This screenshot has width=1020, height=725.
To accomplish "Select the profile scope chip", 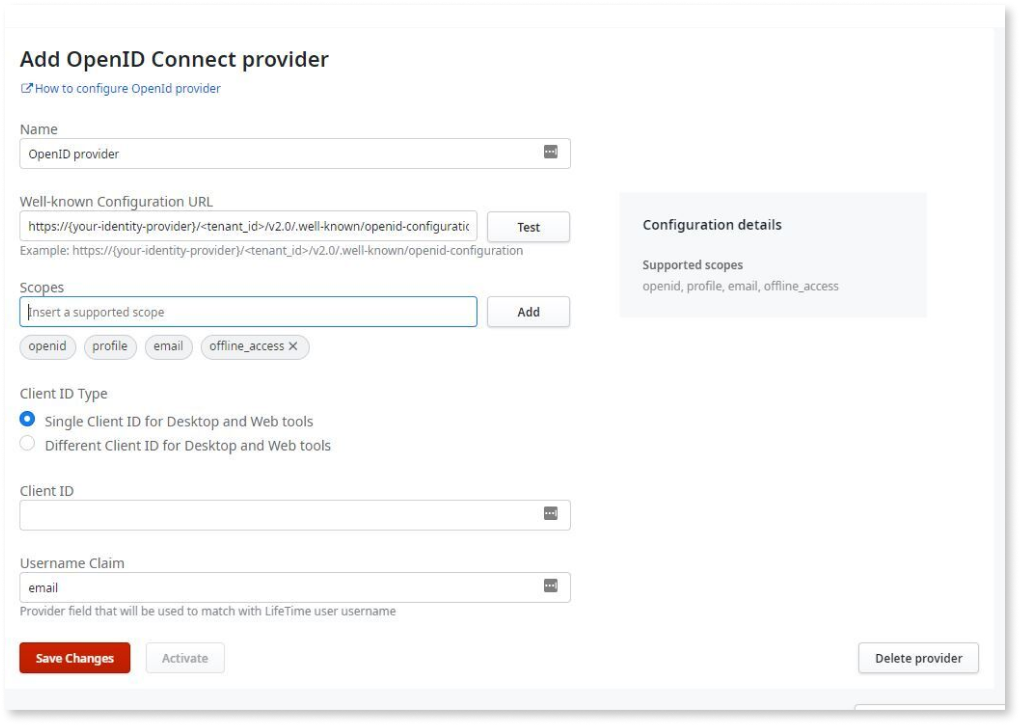I will 110,347.
